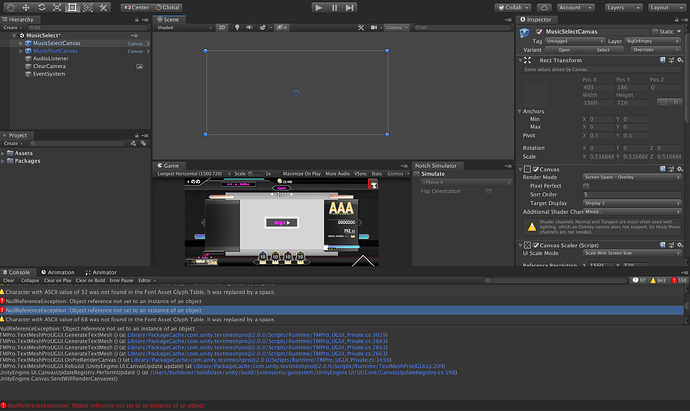
Task: Click the Clear button in Console
Action: [x=8, y=281]
